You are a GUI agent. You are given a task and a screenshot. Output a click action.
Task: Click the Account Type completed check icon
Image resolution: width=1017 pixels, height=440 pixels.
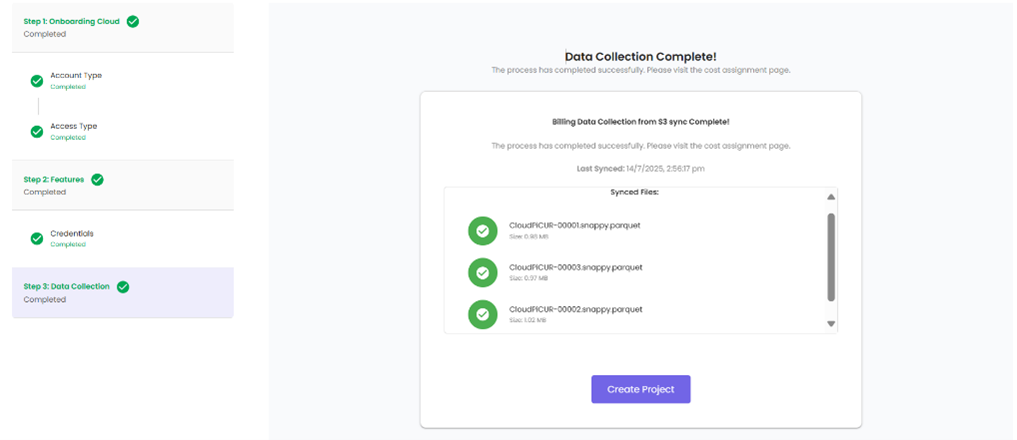click(37, 80)
